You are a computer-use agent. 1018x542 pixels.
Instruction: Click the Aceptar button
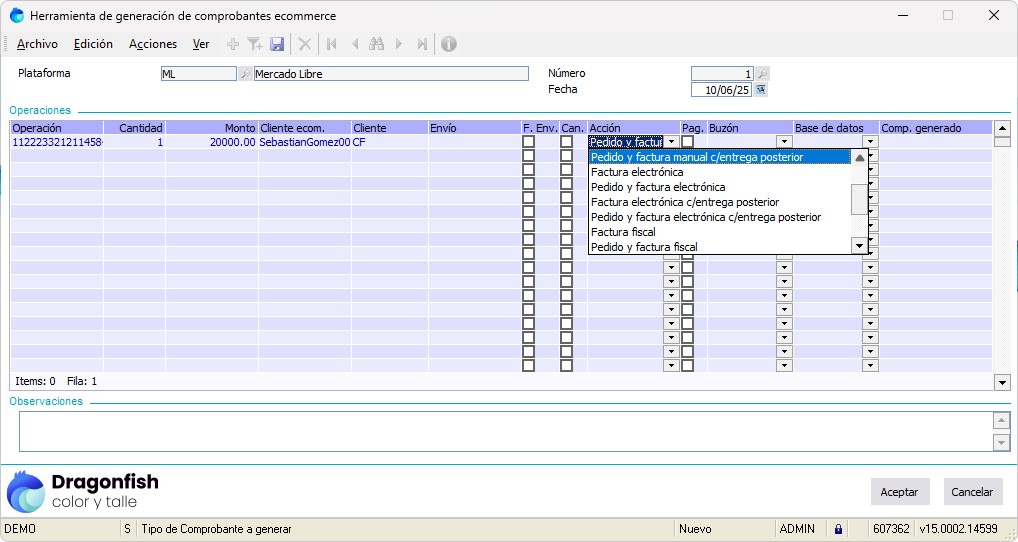899,492
